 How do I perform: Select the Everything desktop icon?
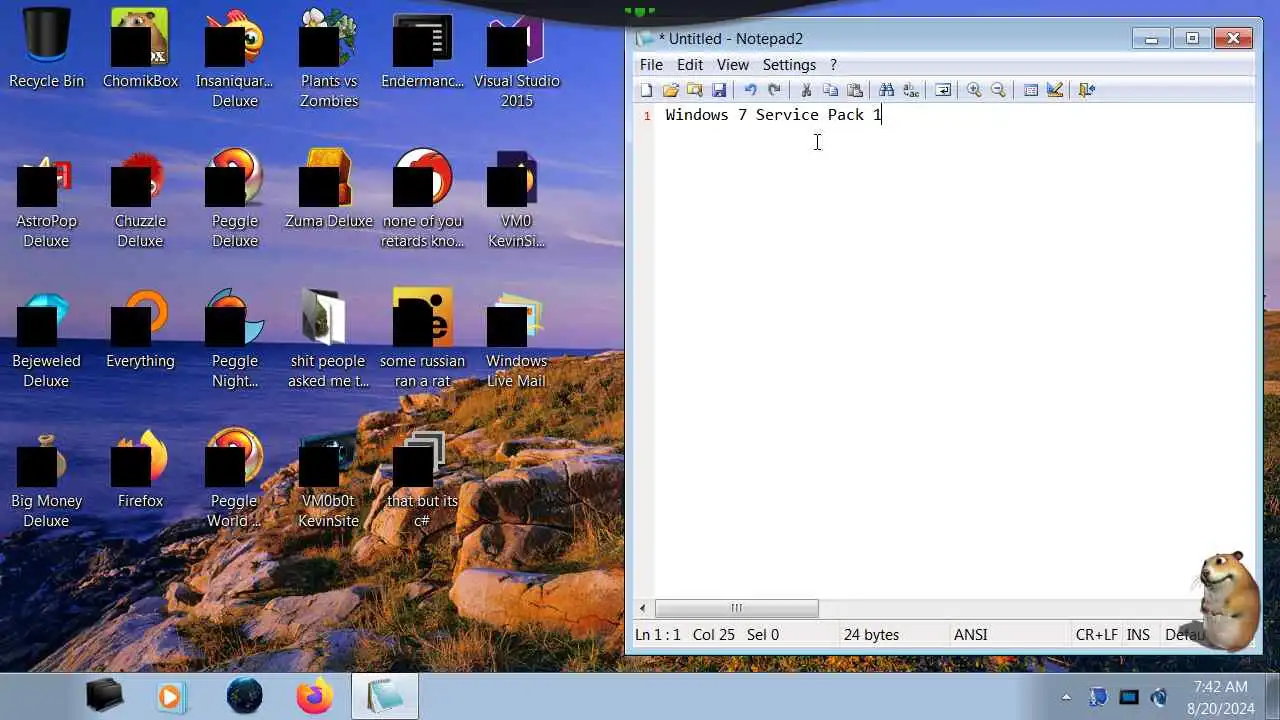click(x=140, y=330)
